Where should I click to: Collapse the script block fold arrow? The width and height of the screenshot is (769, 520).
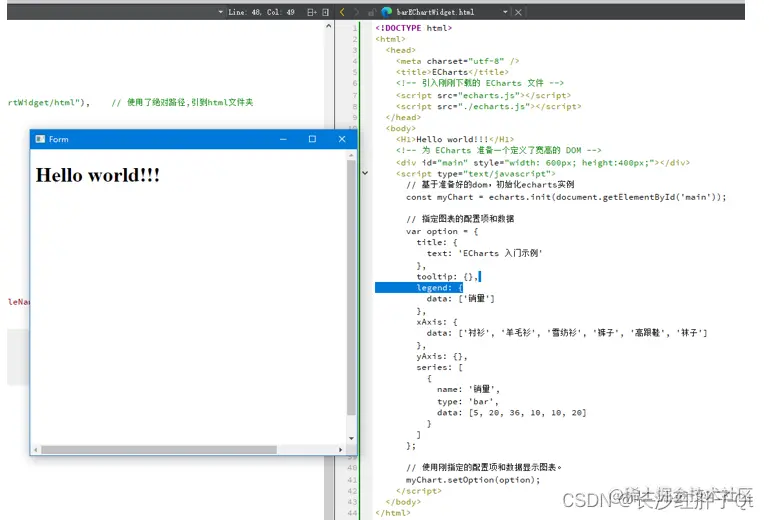pyautogui.click(x=365, y=173)
